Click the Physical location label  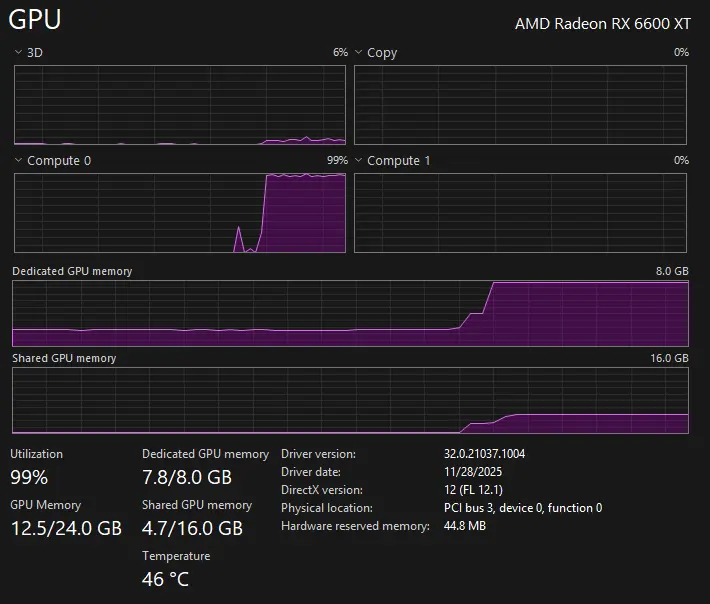tap(326, 508)
